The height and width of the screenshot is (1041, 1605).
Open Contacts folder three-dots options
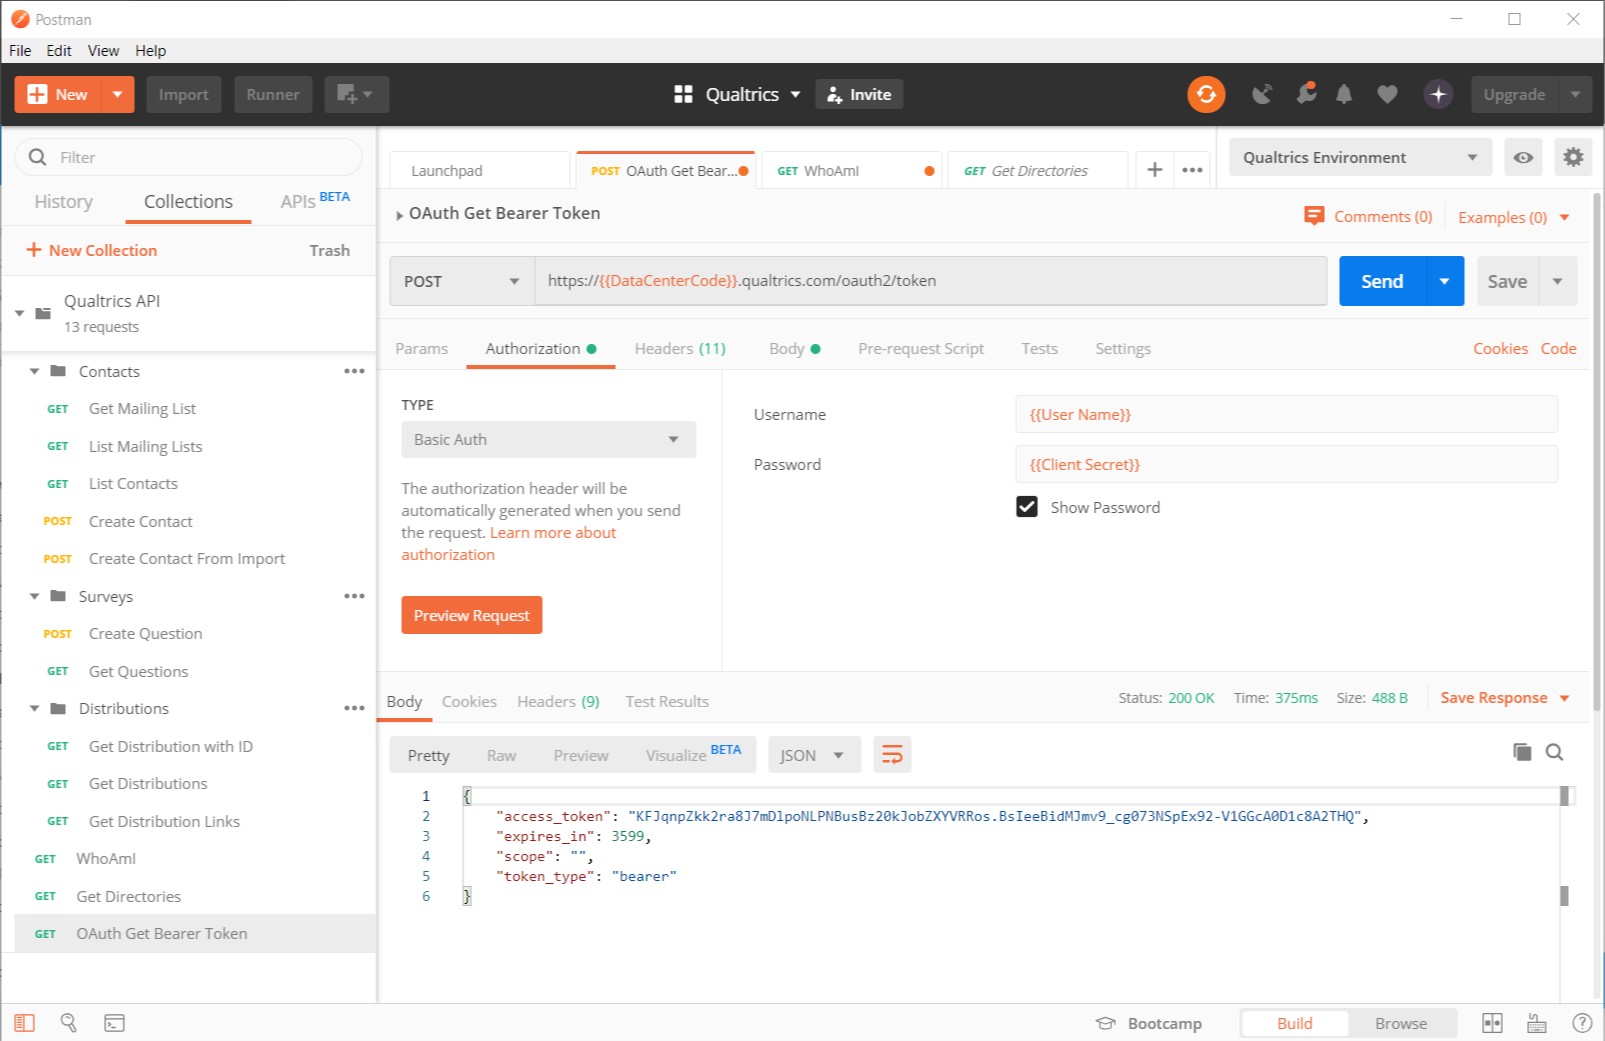(354, 371)
